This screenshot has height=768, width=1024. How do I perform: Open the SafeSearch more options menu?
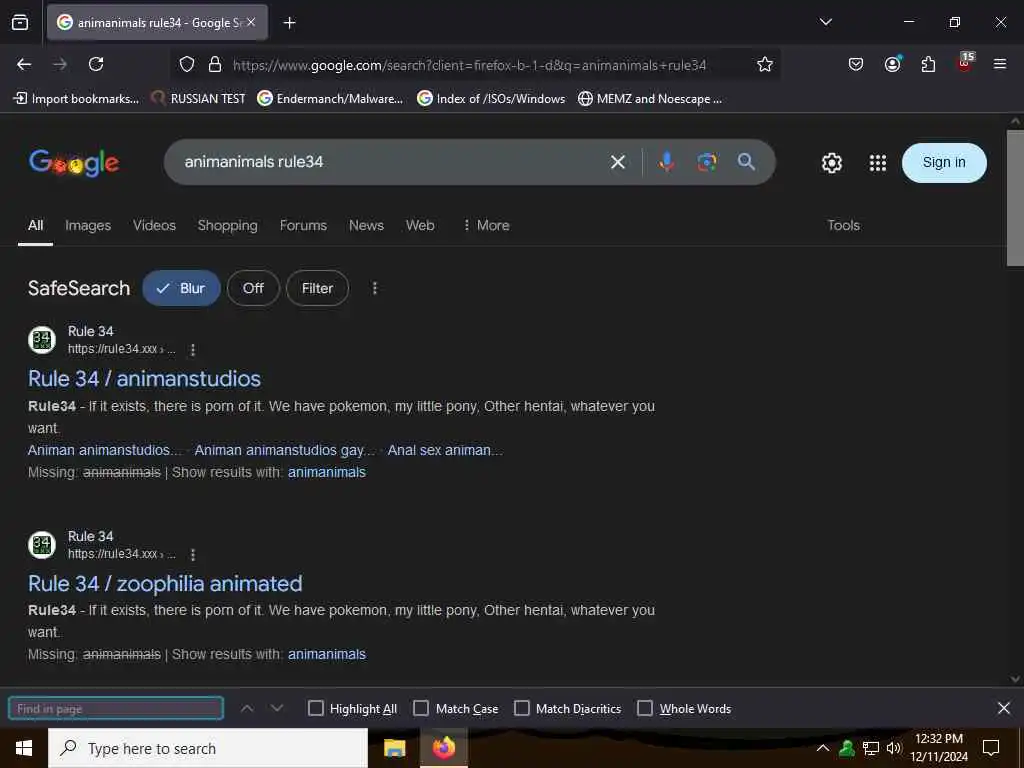pos(374,288)
